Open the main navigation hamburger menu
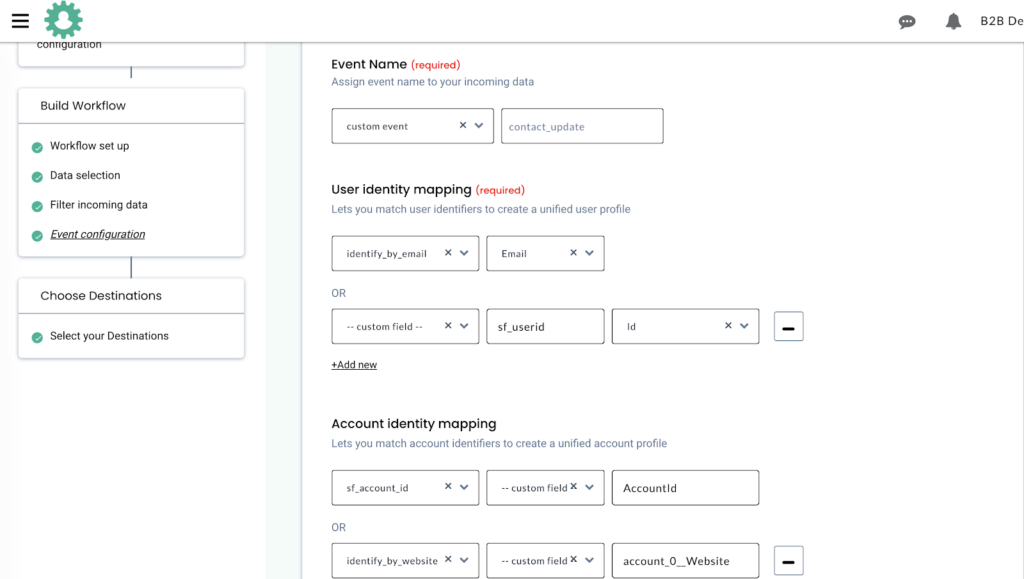Image resolution: width=1024 pixels, height=579 pixels. pyautogui.click(x=20, y=20)
